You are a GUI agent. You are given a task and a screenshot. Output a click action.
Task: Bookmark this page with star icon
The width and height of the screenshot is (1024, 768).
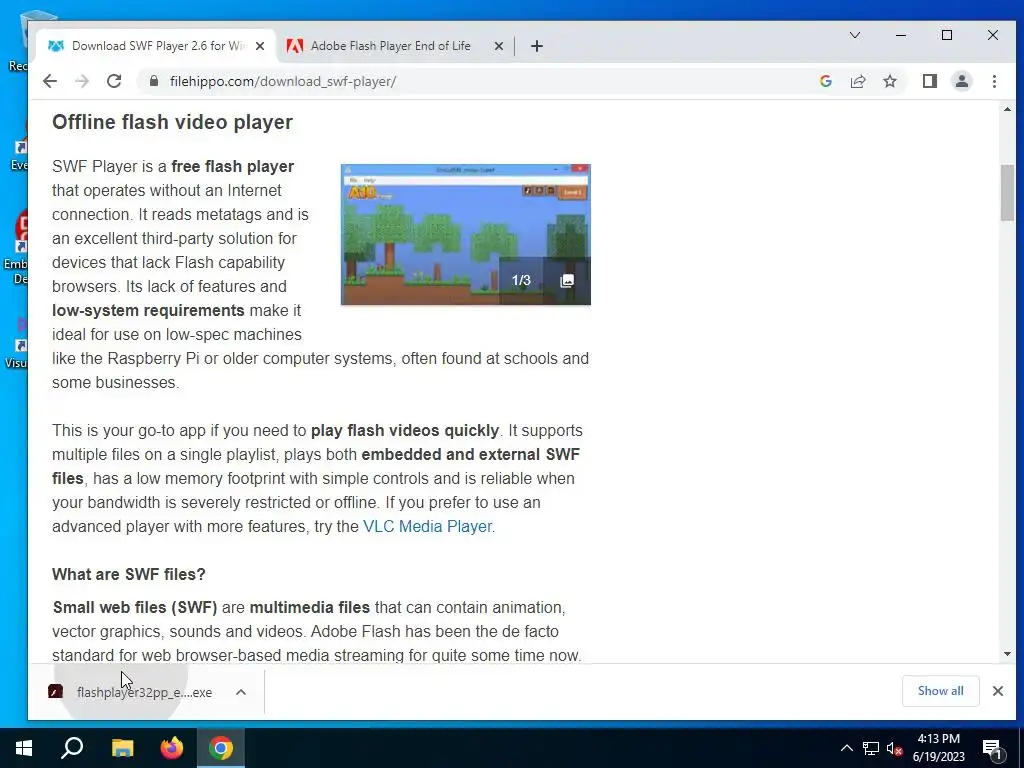coord(889,81)
